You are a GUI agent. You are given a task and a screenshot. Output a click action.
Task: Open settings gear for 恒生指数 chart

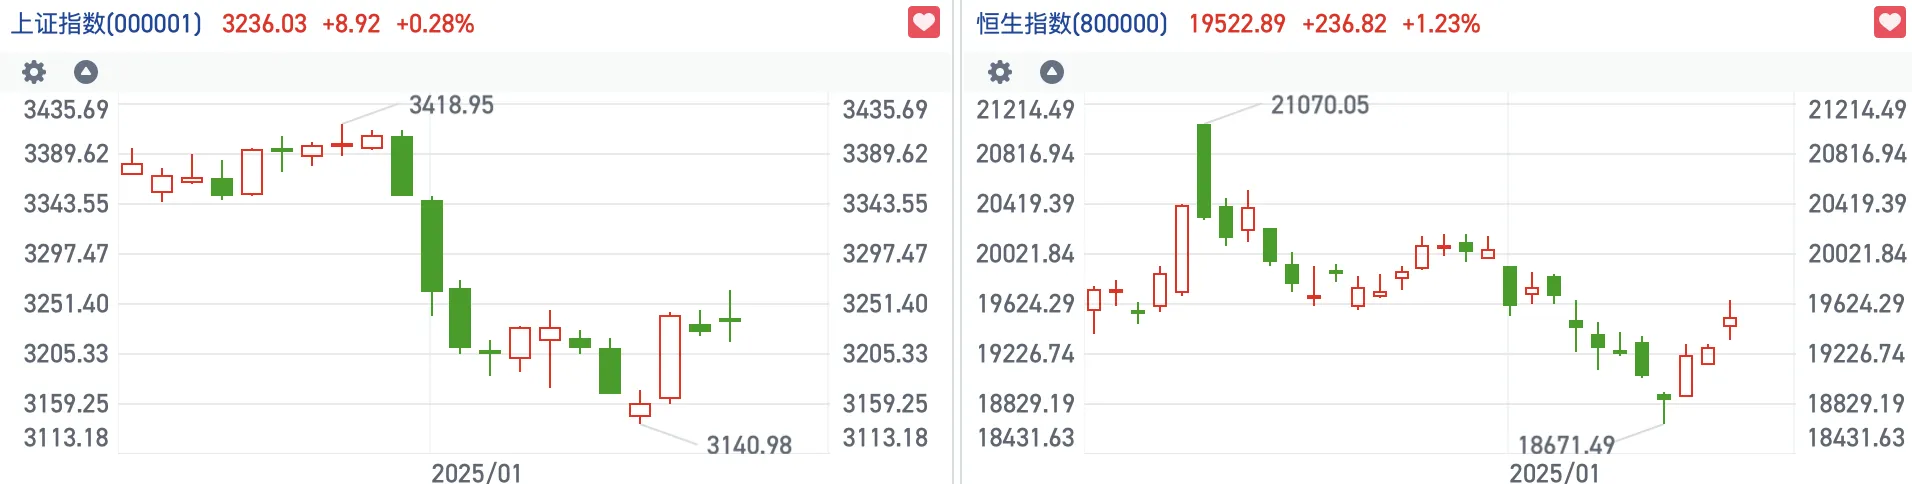click(x=1000, y=72)
